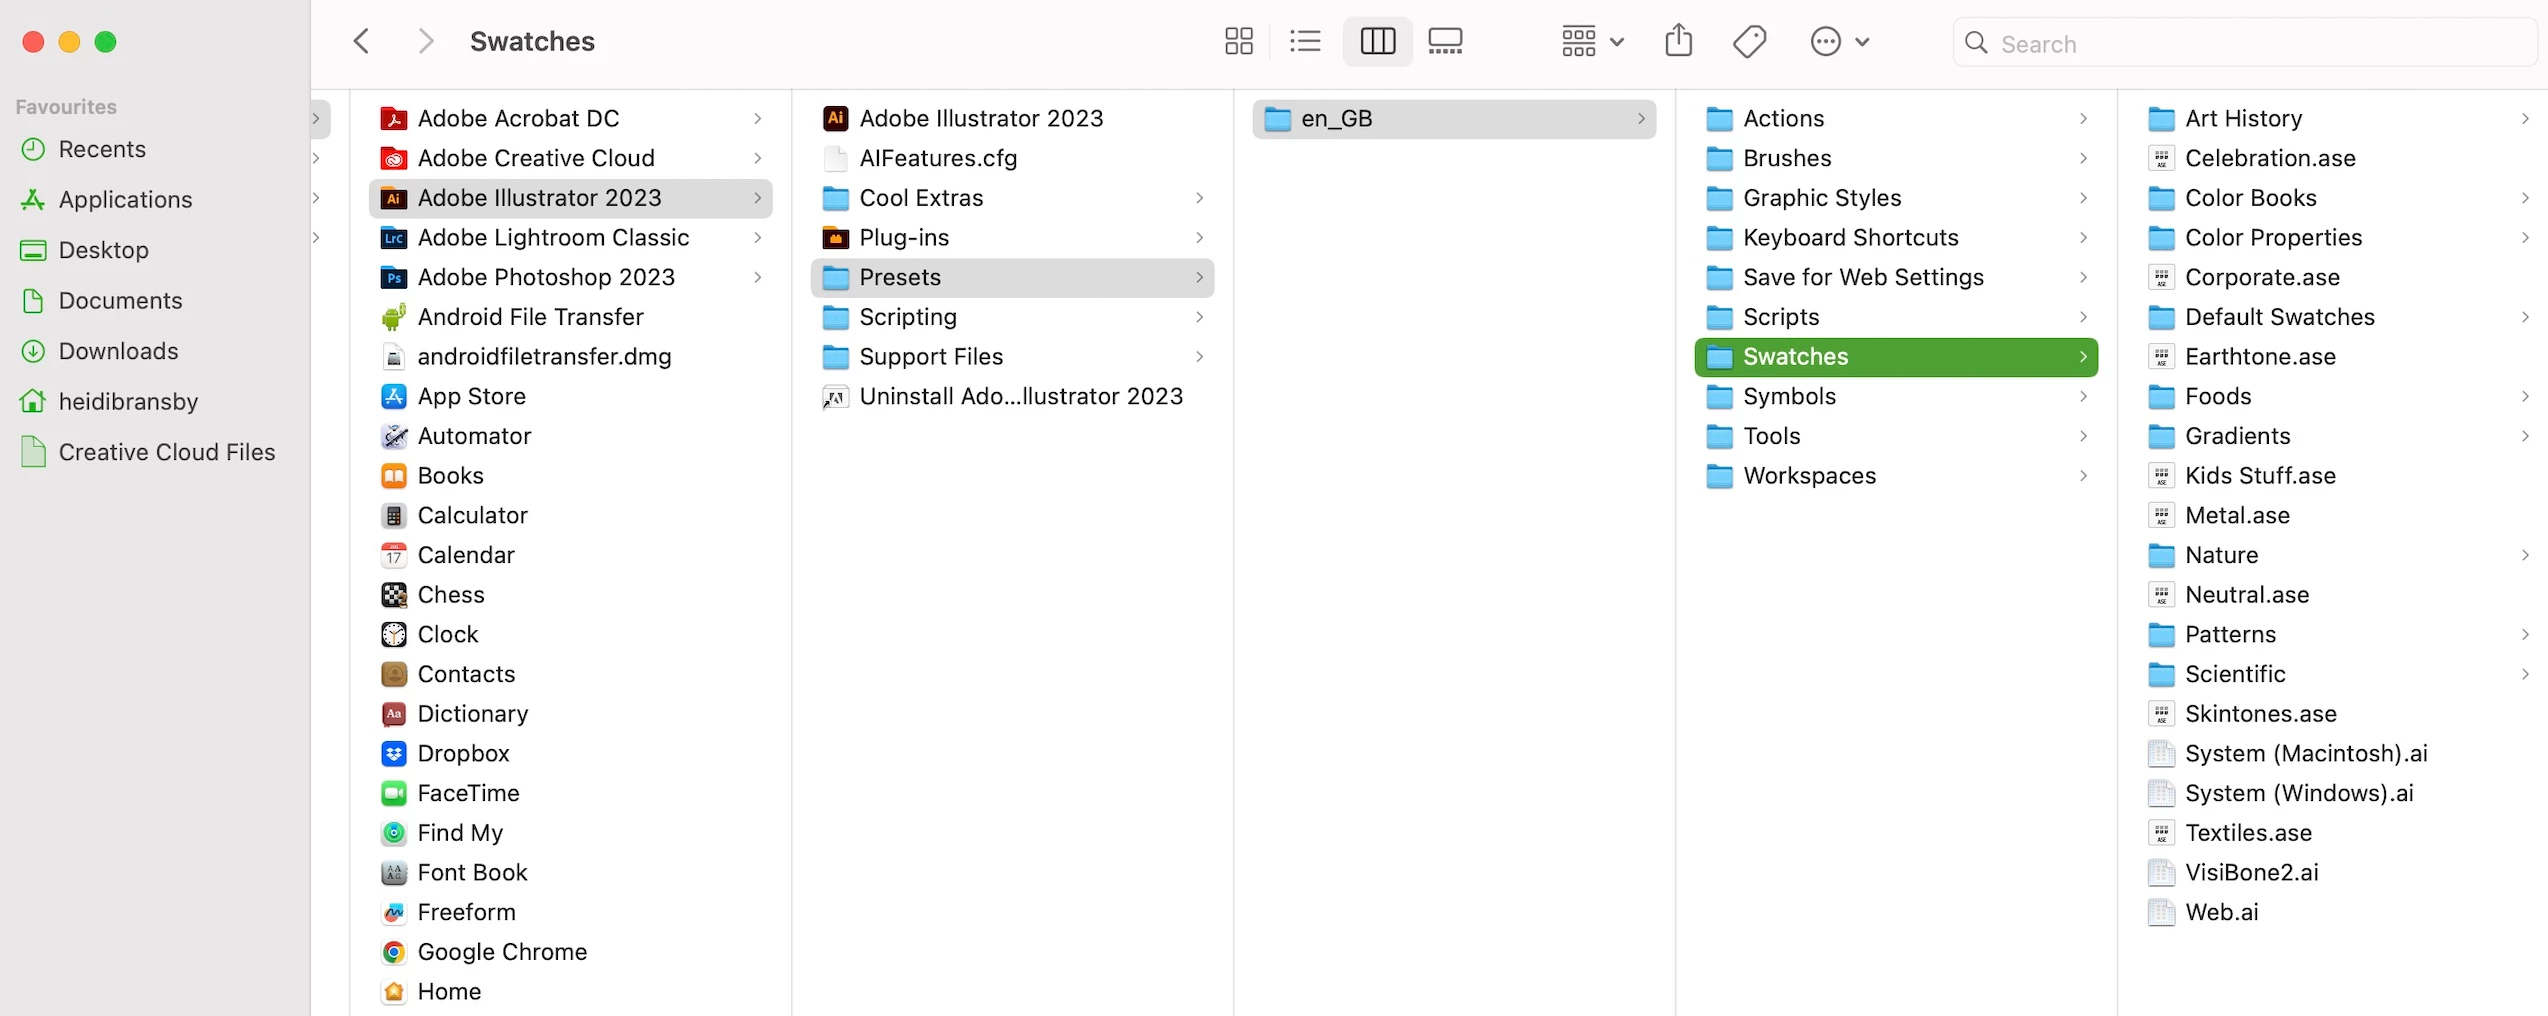The height and width of the screenshot is (1016, 2548).
Task: Open the More actions ellipsis menu
Action: pos(1840,42)
